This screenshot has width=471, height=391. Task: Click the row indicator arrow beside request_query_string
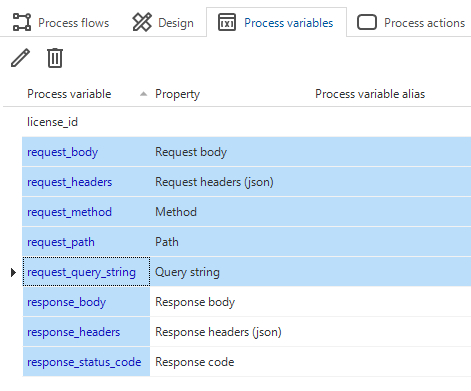click(13, 272)
